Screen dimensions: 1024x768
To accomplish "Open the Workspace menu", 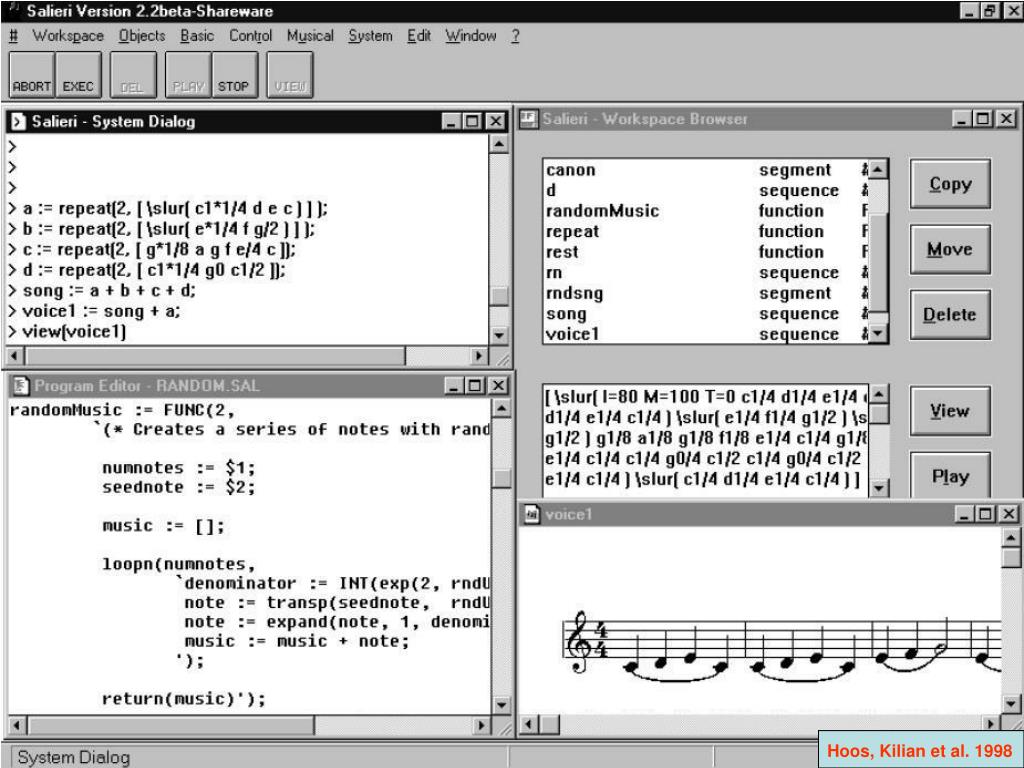I will coord(68,36).
